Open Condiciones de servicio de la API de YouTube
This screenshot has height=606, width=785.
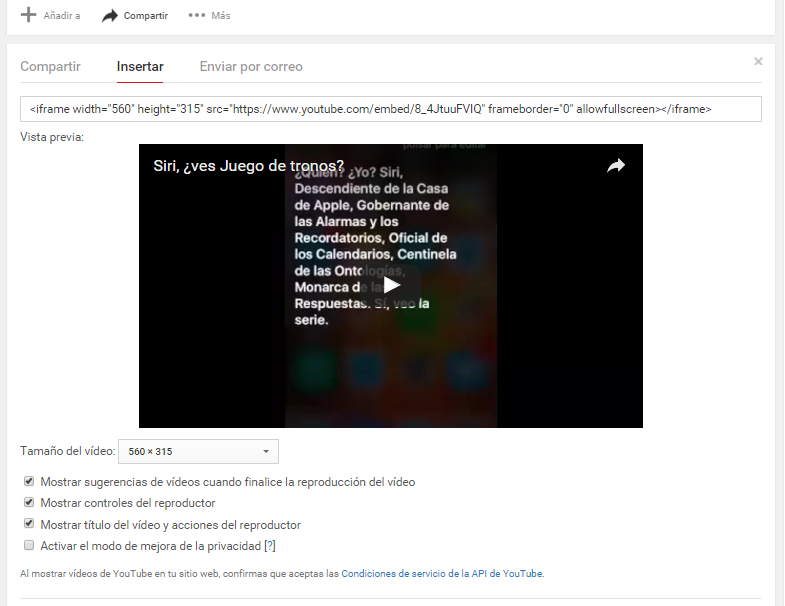(442, 574)
